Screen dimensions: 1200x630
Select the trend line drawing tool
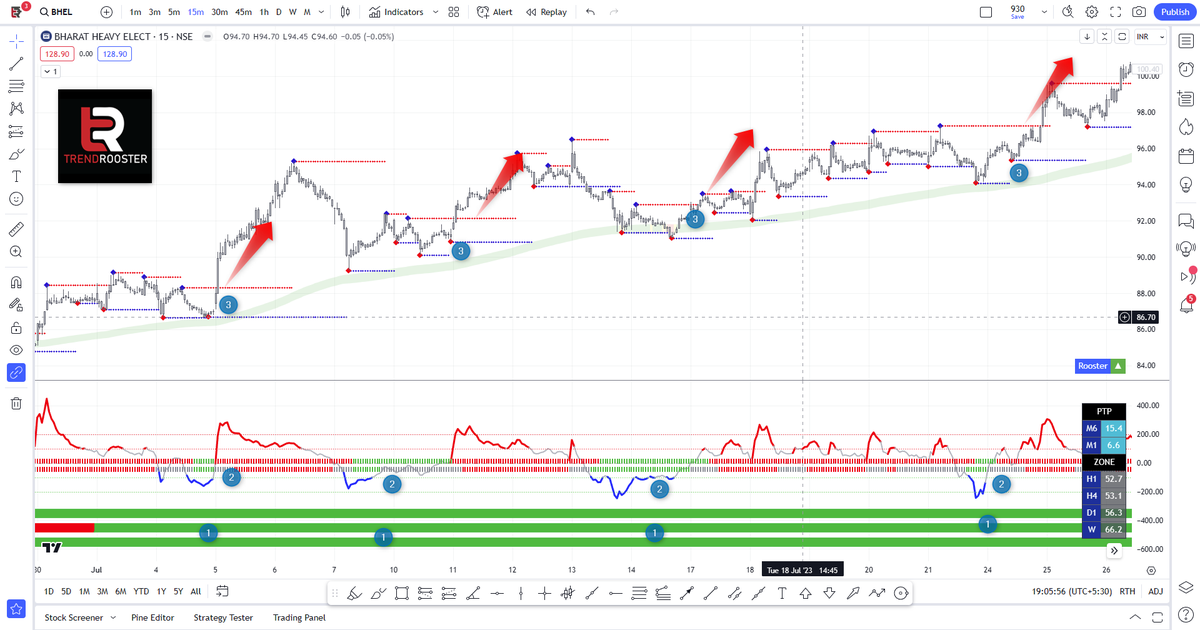(16, 64)
